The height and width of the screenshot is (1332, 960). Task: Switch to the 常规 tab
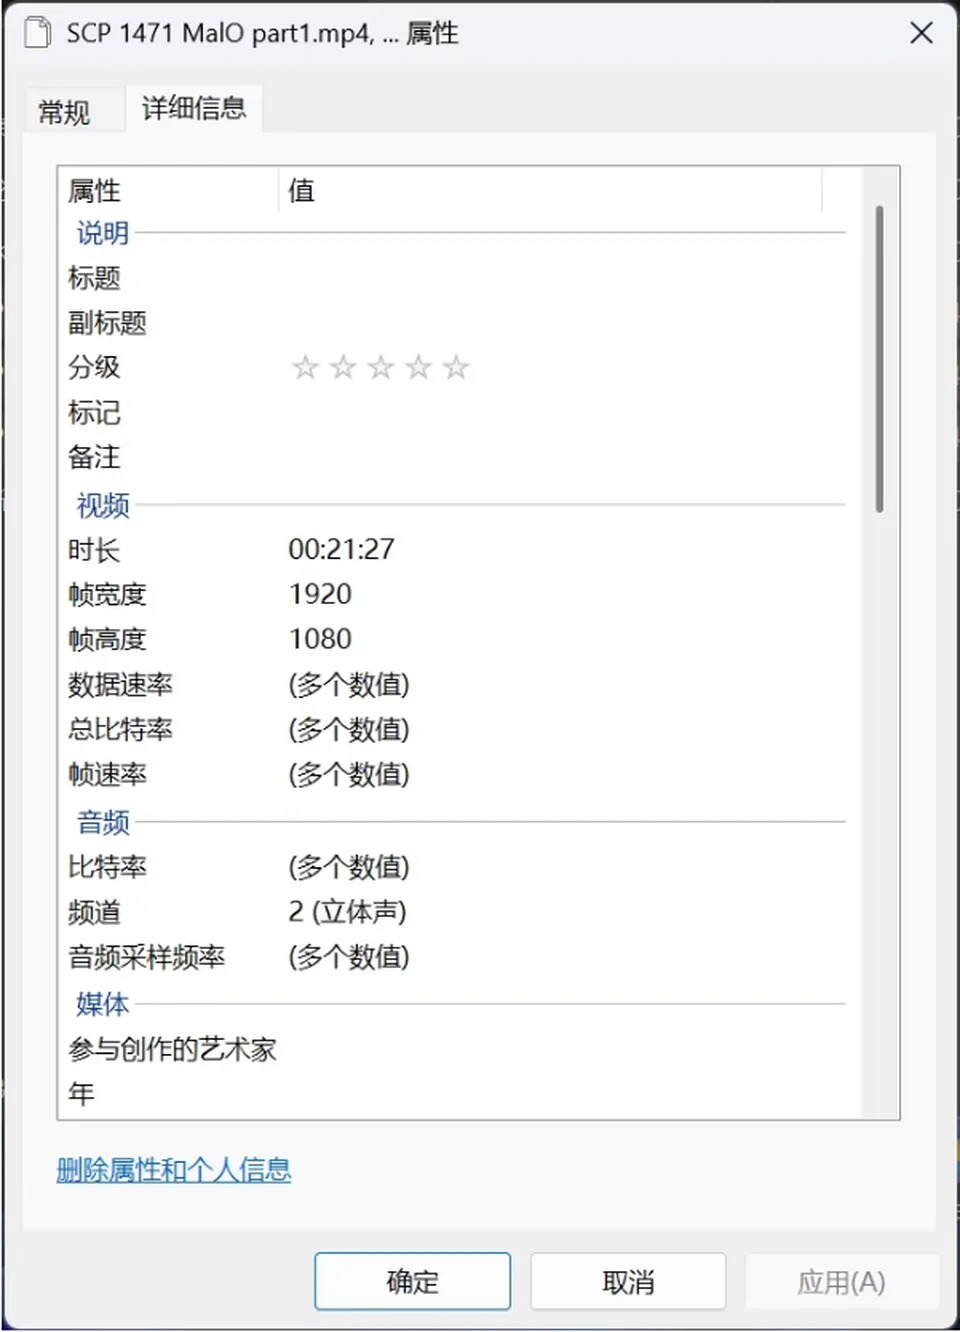coord(64,111)
